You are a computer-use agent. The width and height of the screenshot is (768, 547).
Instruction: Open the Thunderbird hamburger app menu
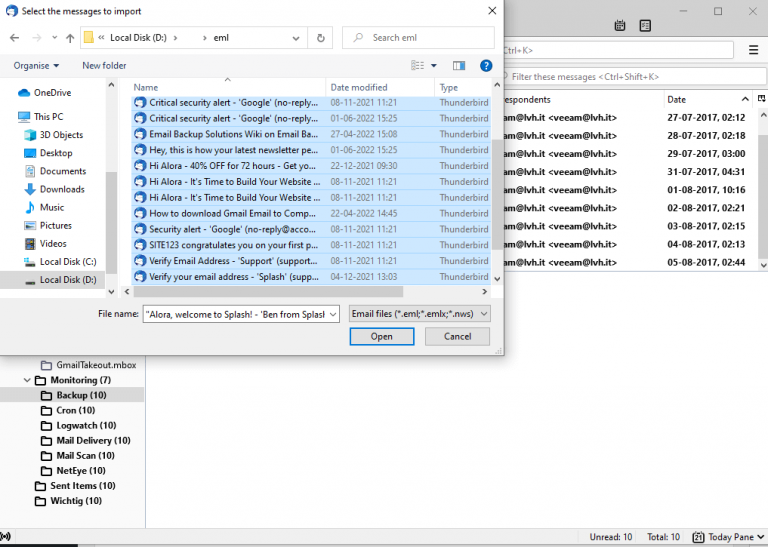tap(753, 49)
